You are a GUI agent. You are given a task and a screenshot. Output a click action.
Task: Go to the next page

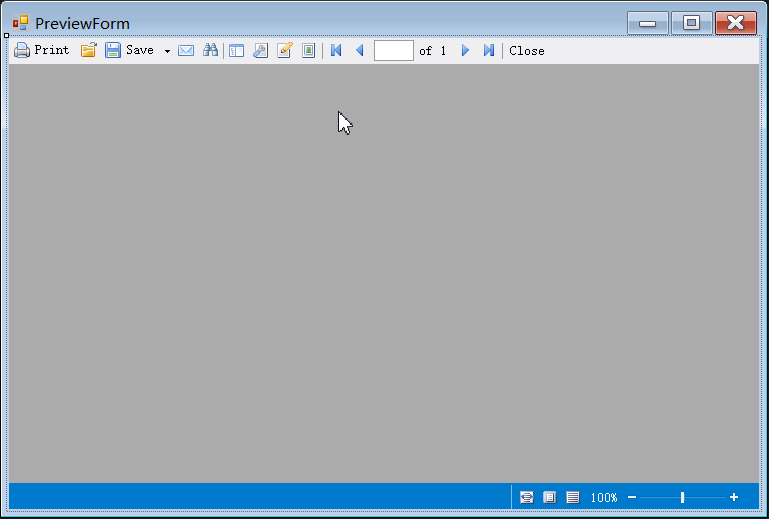(465, 50)
